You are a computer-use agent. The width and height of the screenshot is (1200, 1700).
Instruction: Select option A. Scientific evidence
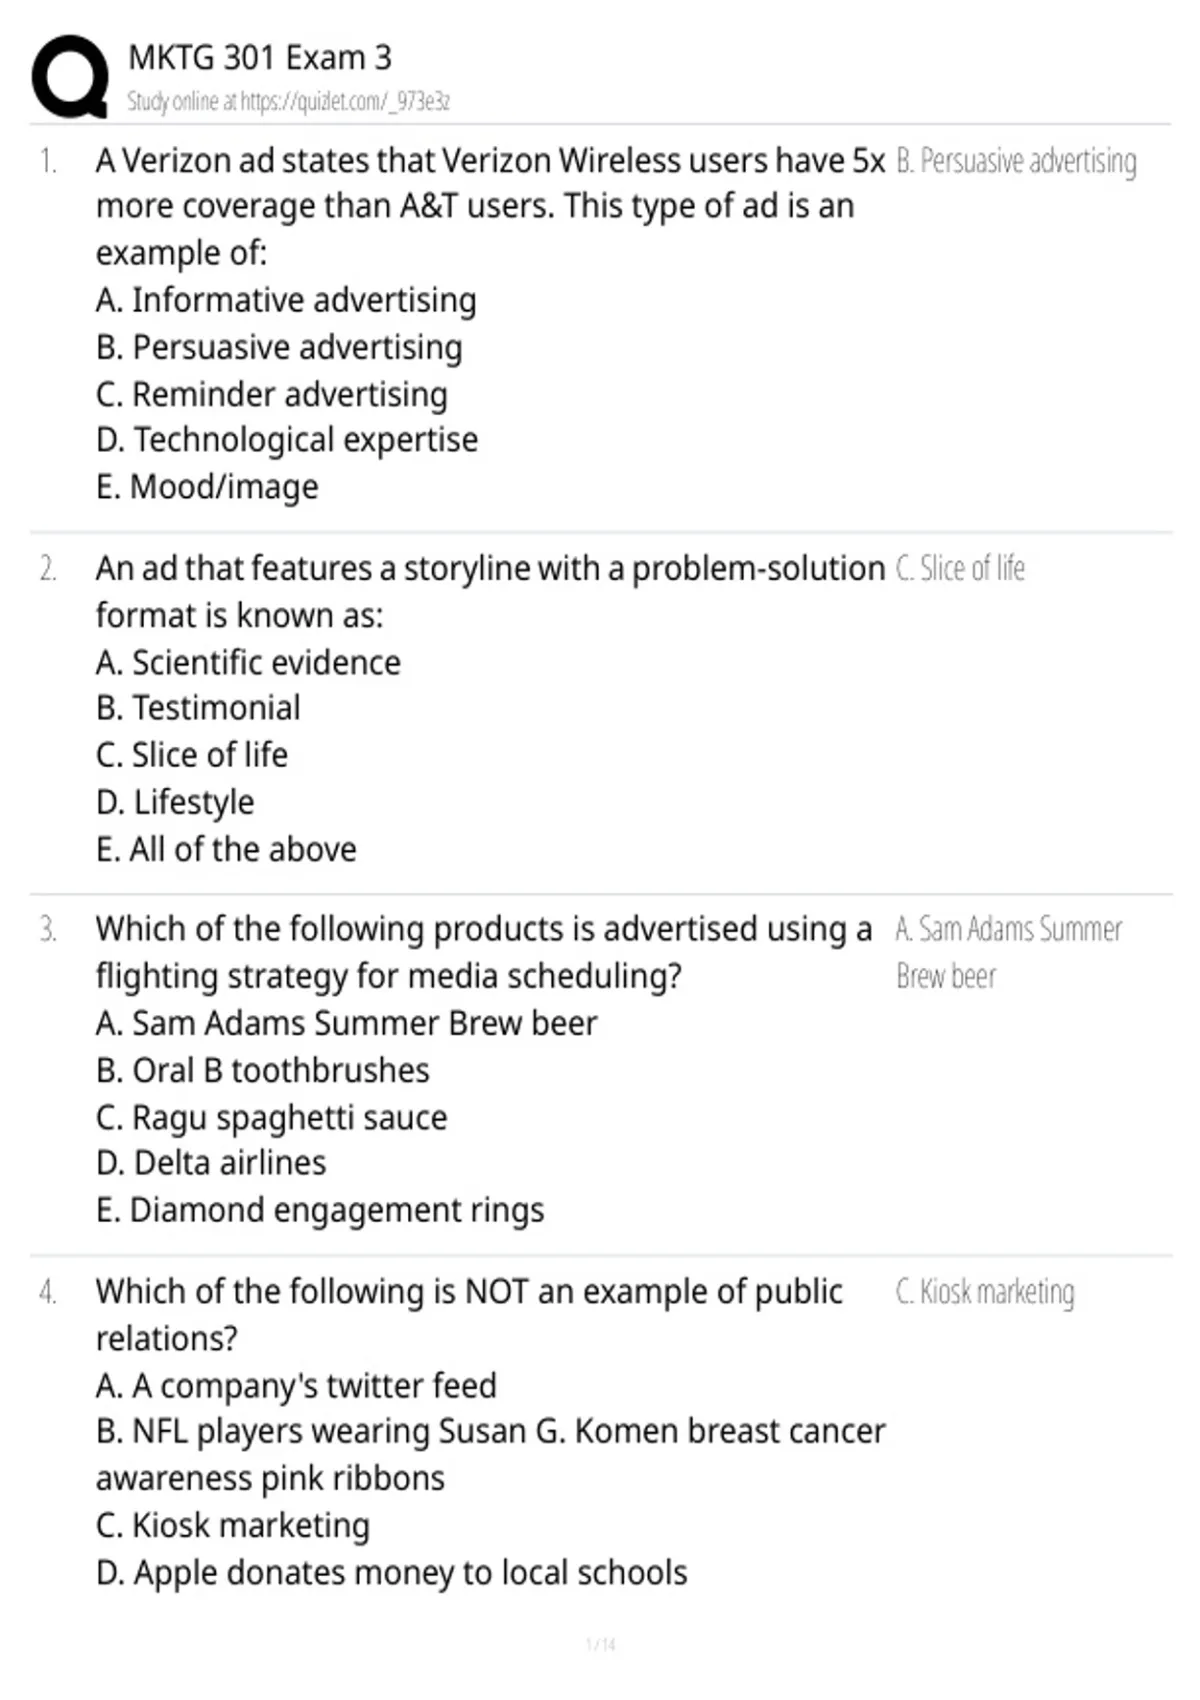248,662
